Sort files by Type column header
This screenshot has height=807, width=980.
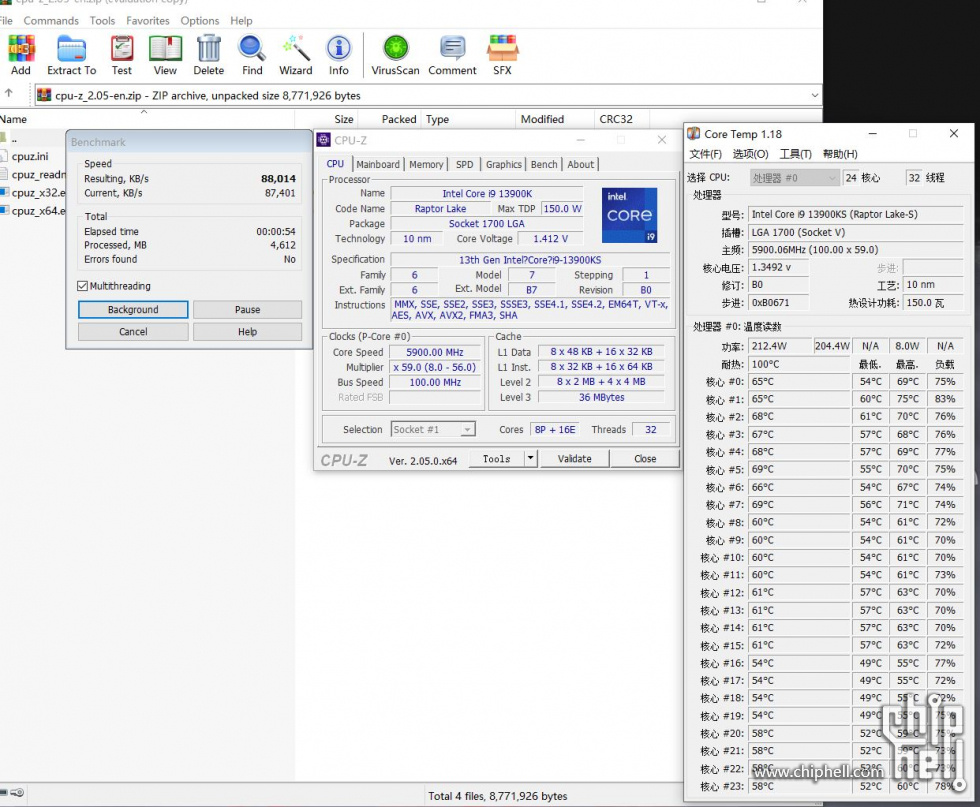point(469,119)
